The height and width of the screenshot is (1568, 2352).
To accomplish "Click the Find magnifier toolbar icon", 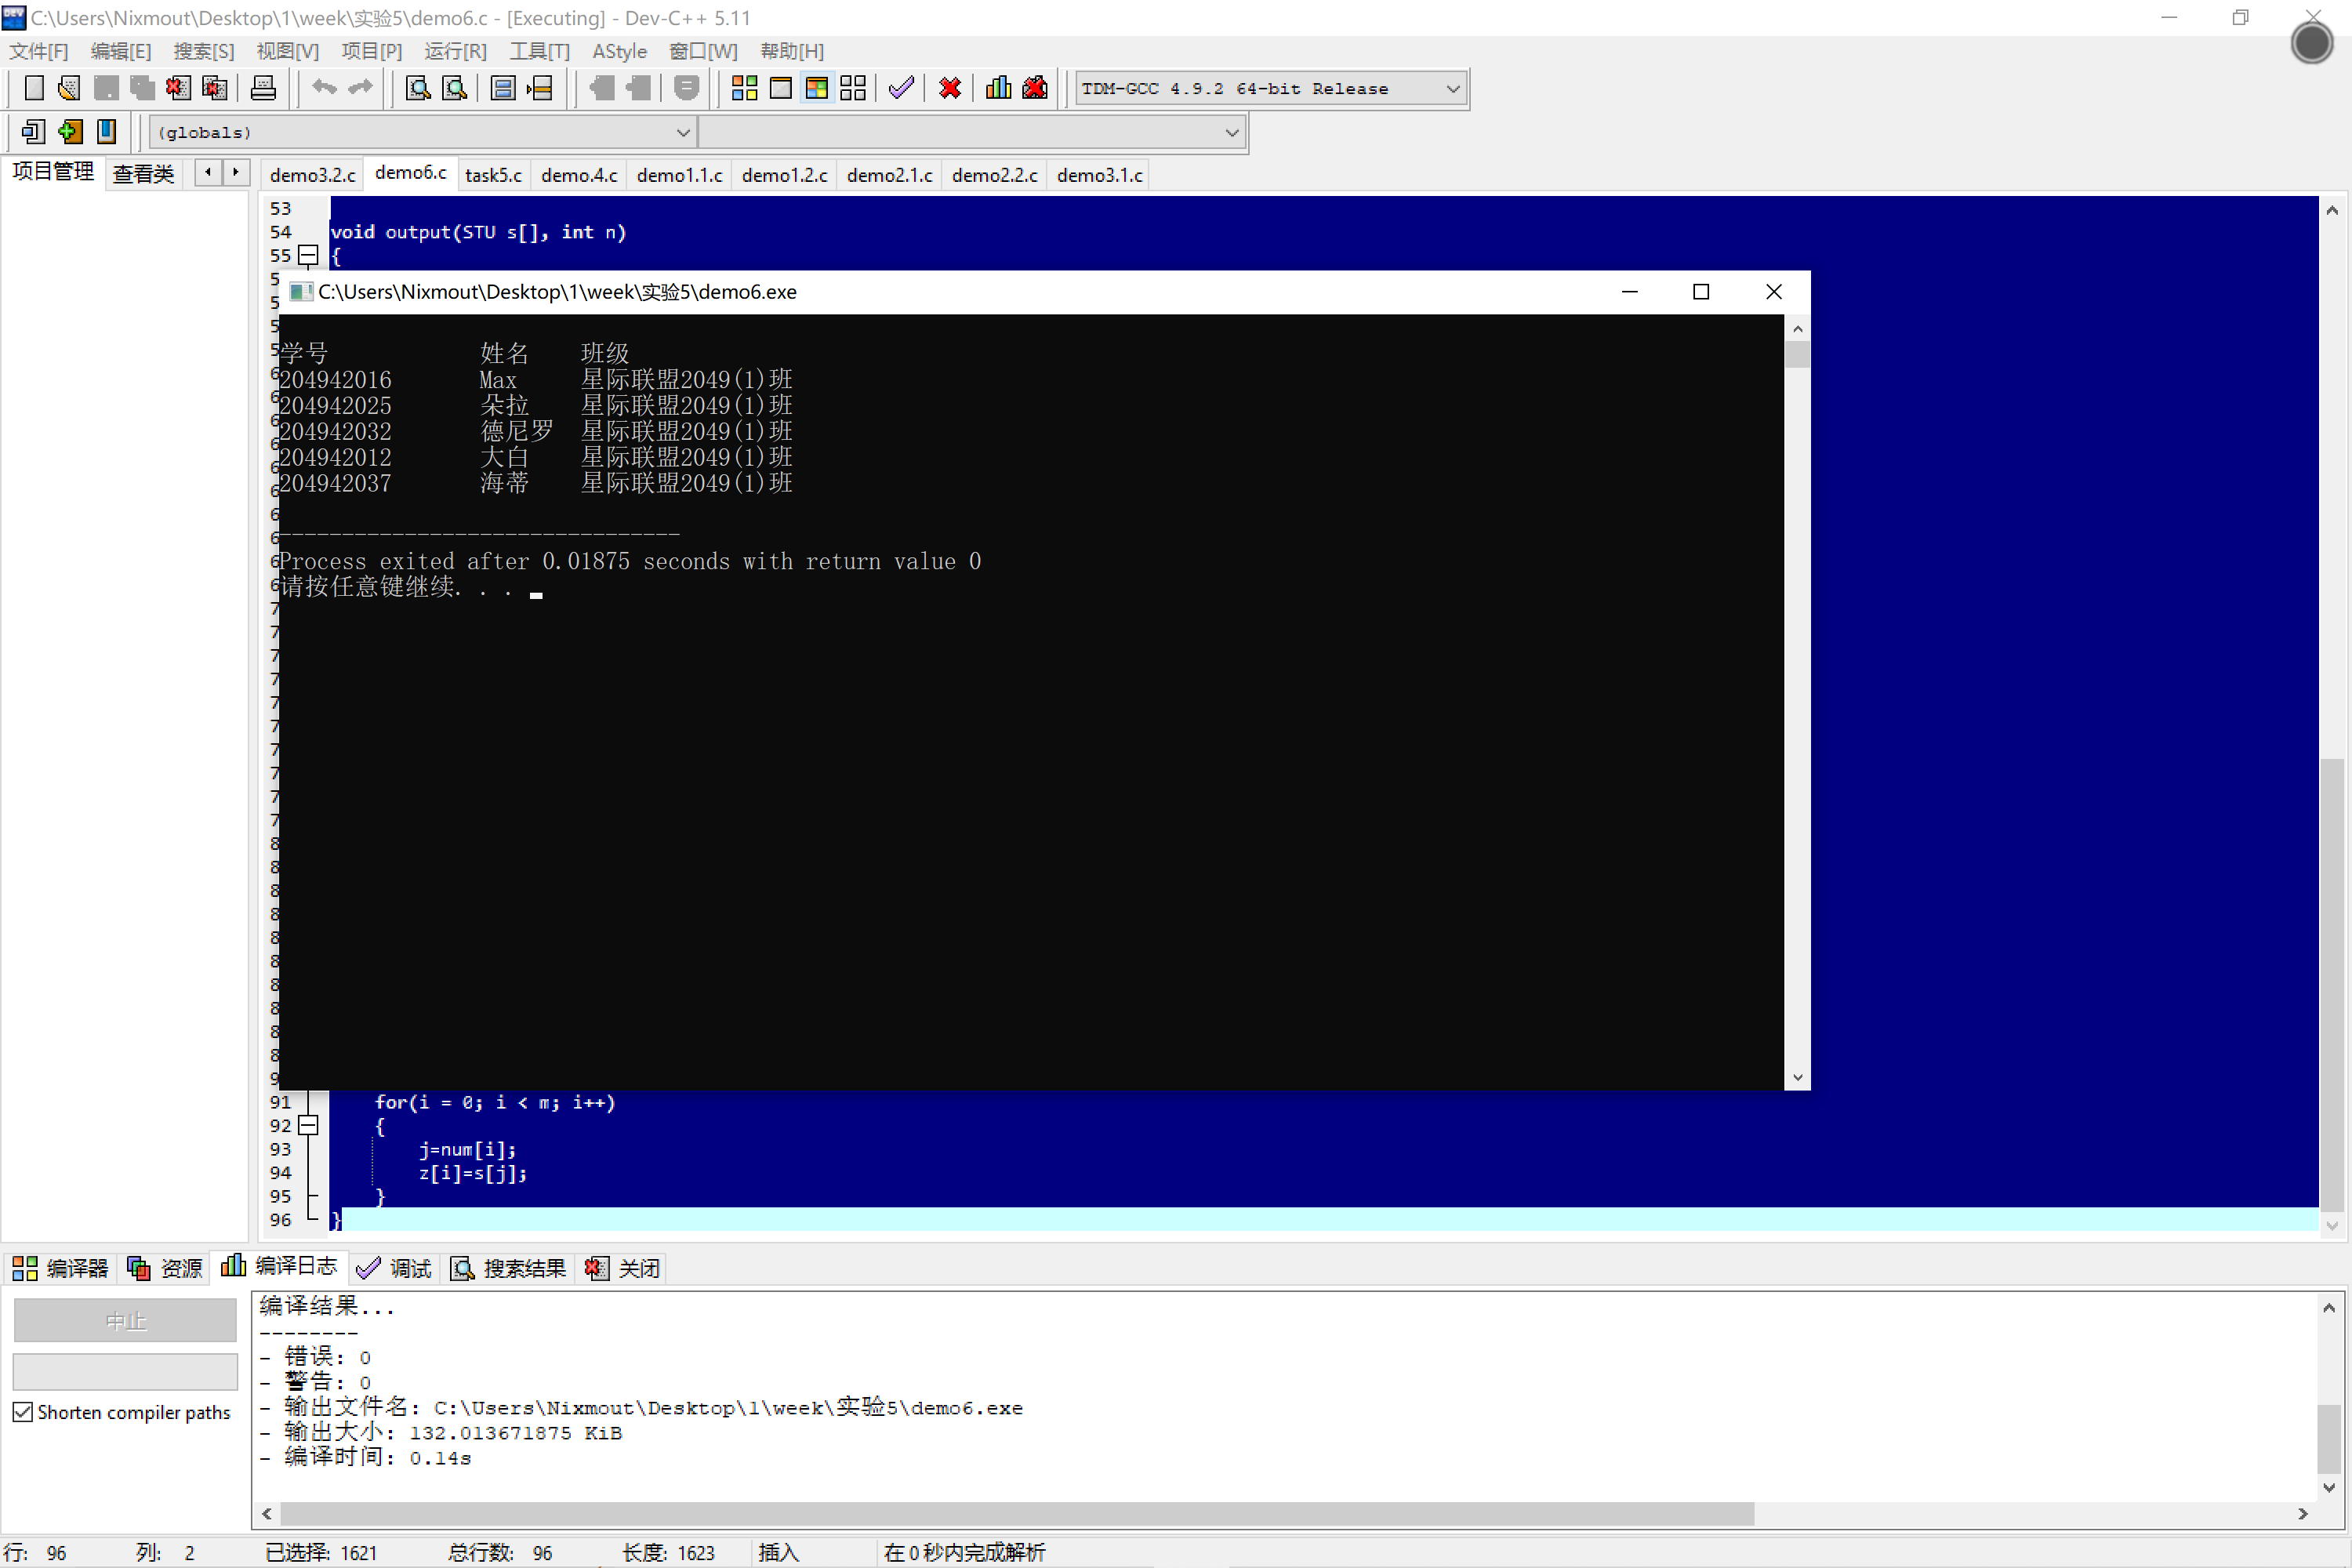I will 418,88.
